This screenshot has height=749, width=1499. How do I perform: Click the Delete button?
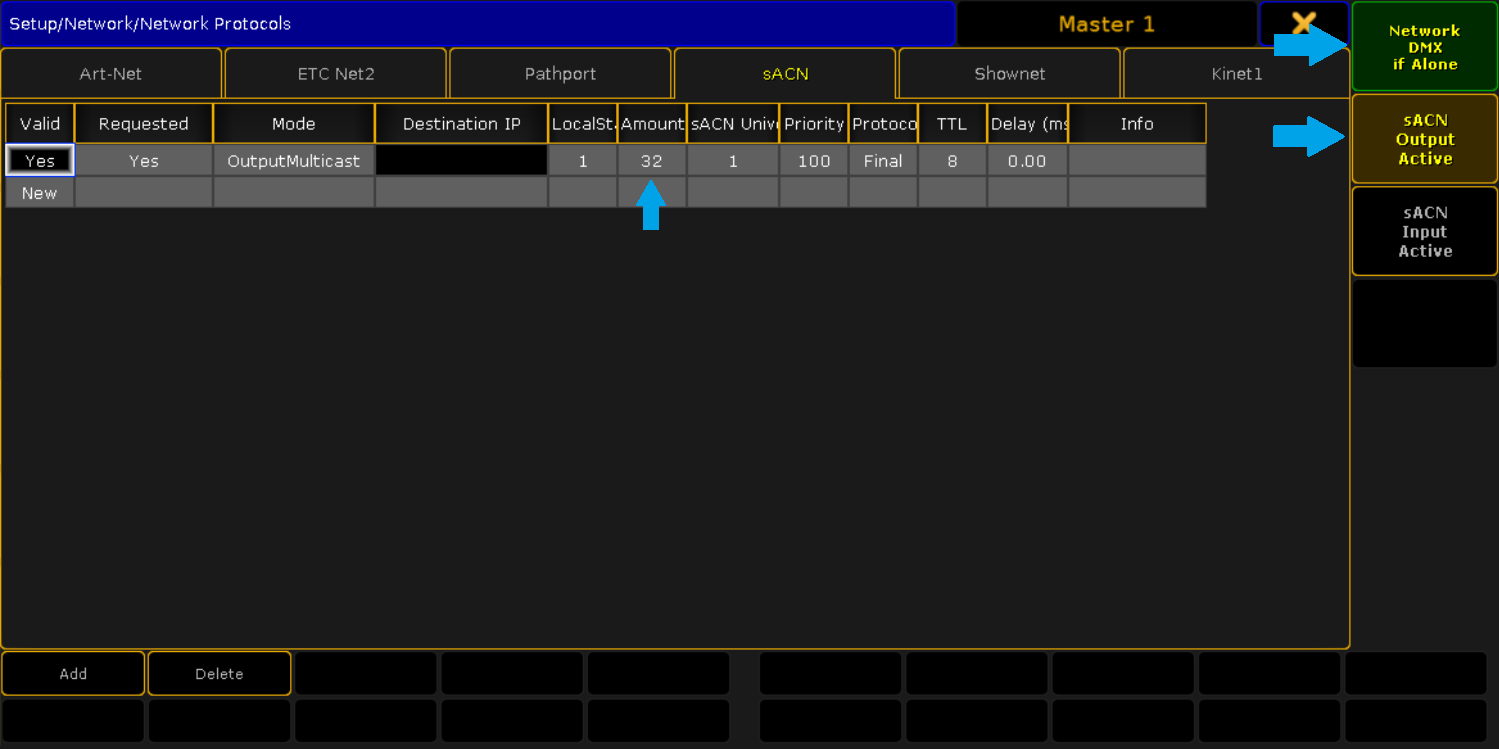[x=219, y=674]
